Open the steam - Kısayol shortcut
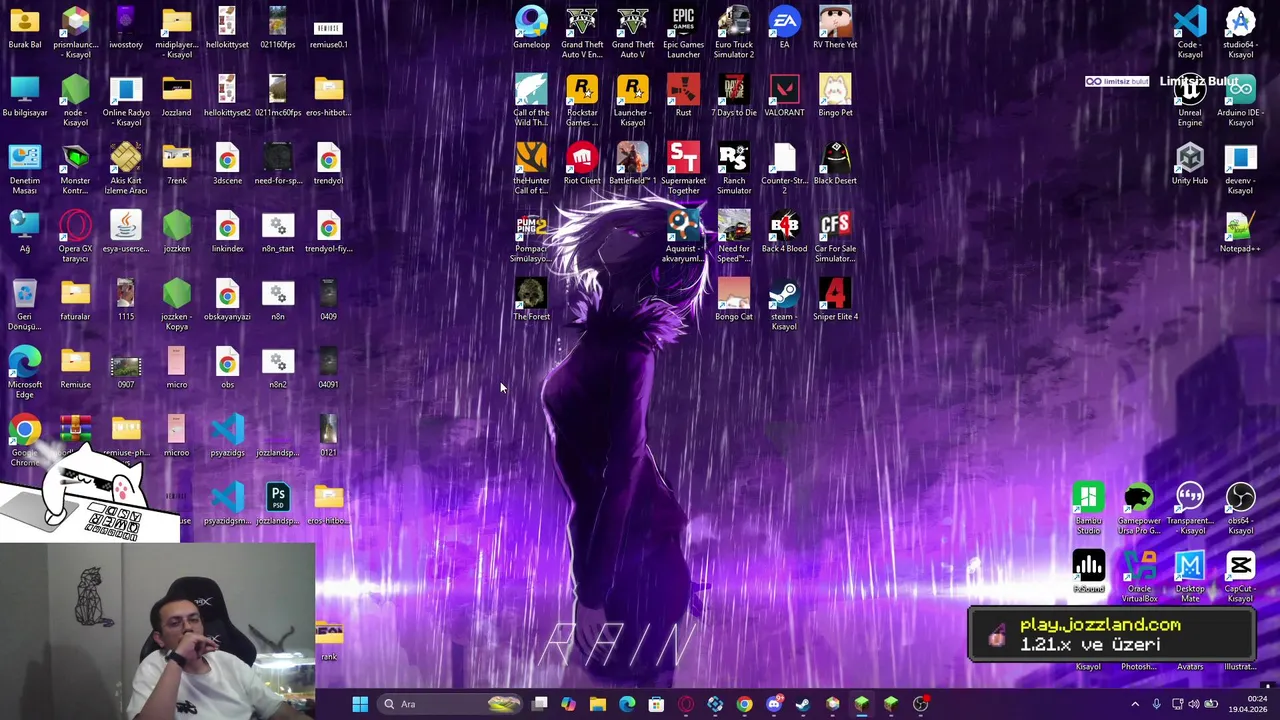Screen dimensions: 1280x720 click(784, 304)
